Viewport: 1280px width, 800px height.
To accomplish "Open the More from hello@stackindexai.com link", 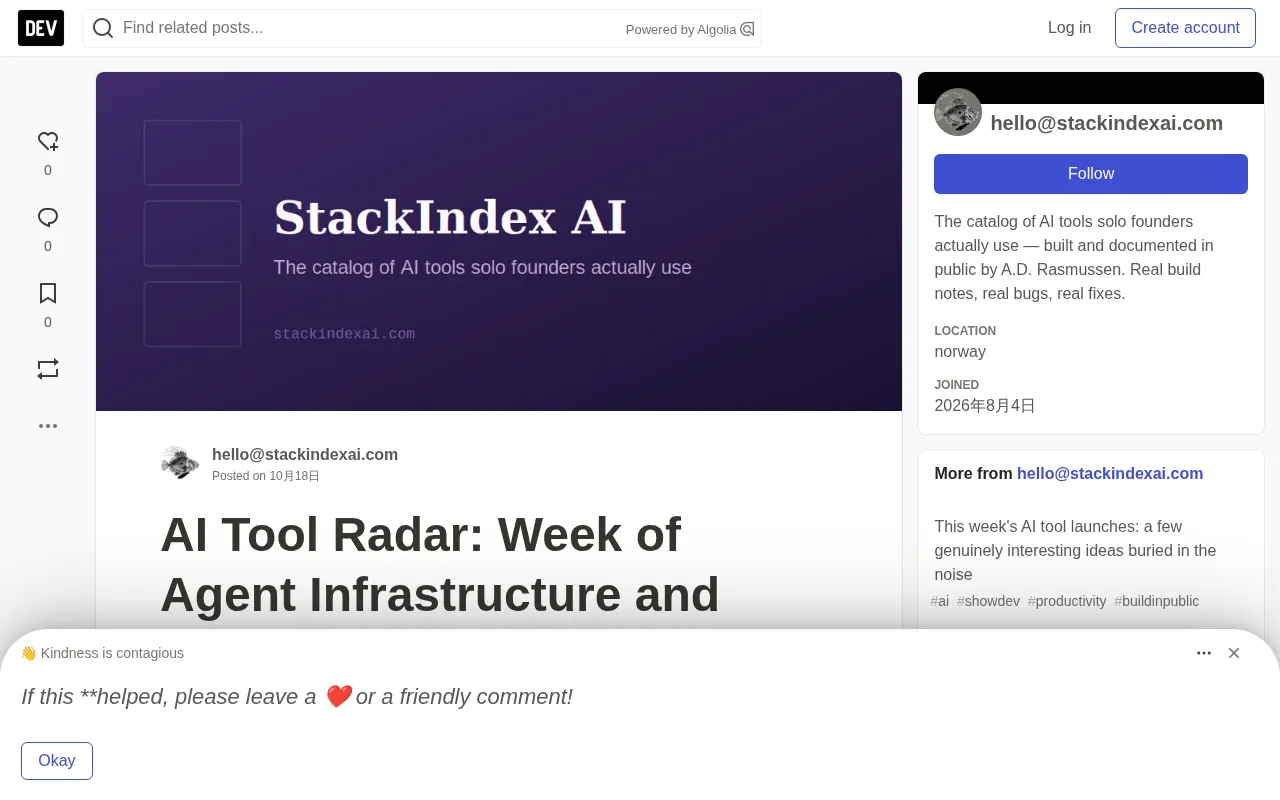I will coord(1110,474).
